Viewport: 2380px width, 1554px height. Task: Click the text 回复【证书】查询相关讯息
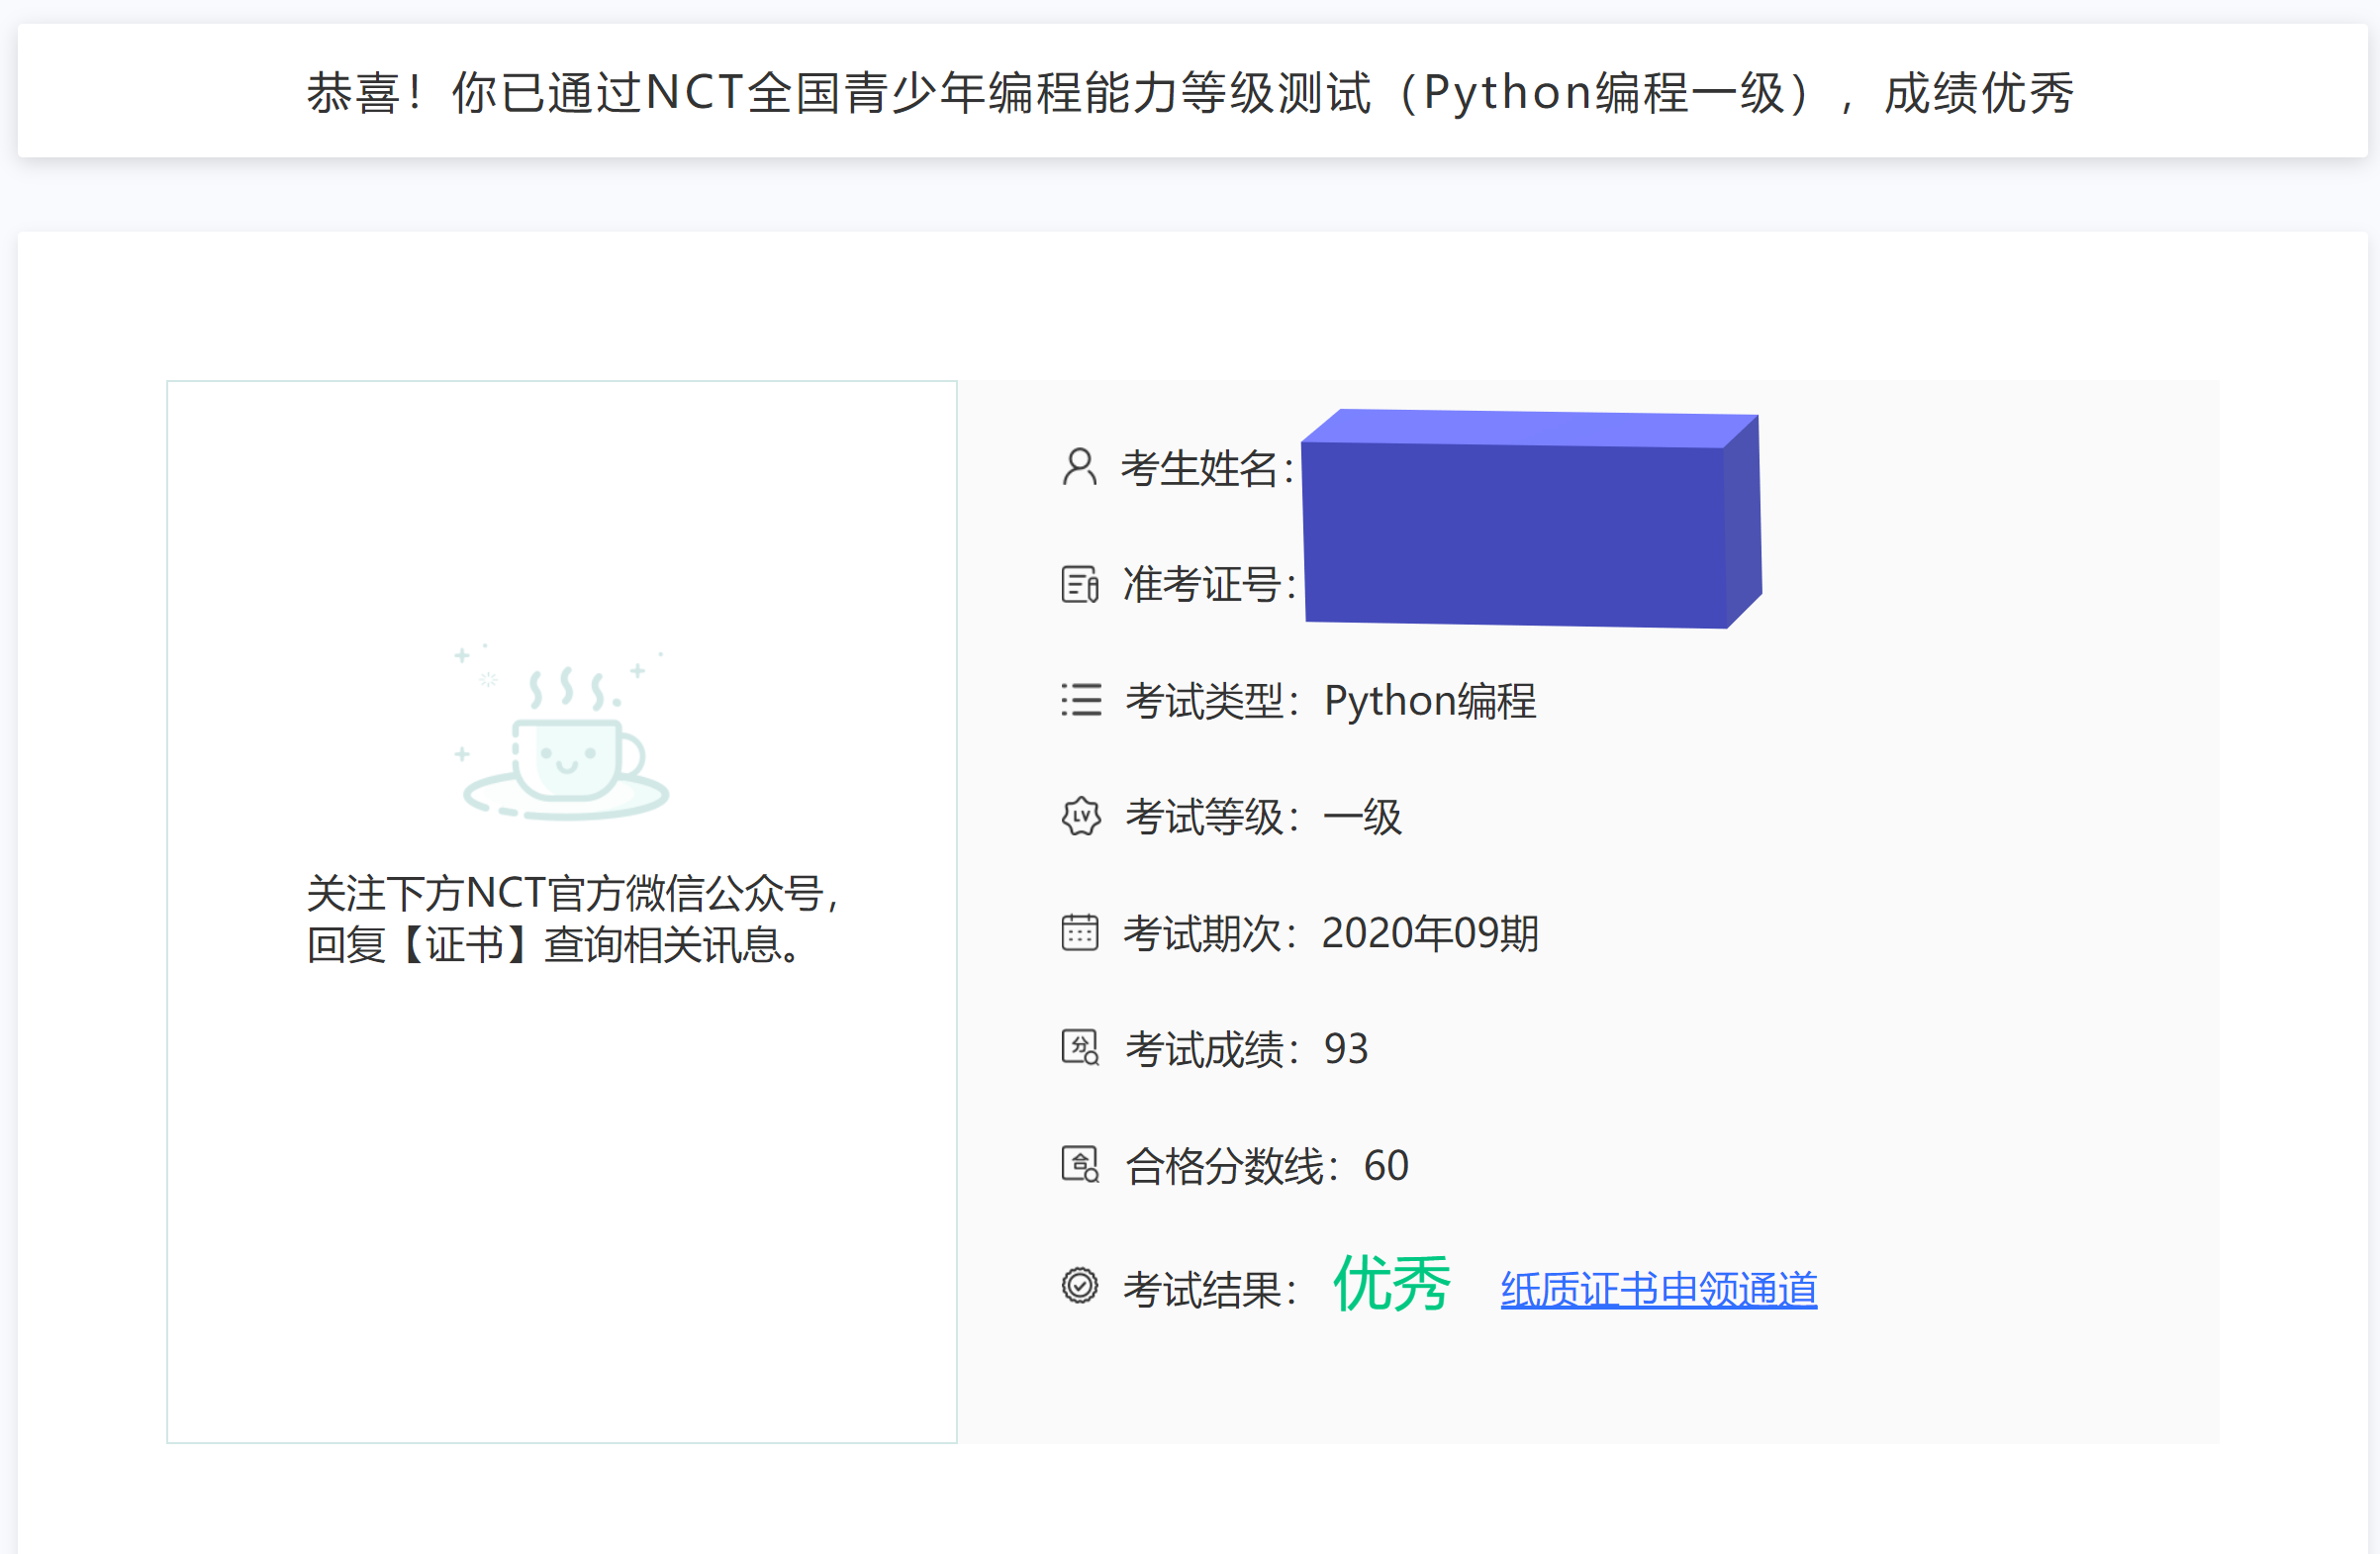coord(555,945)
